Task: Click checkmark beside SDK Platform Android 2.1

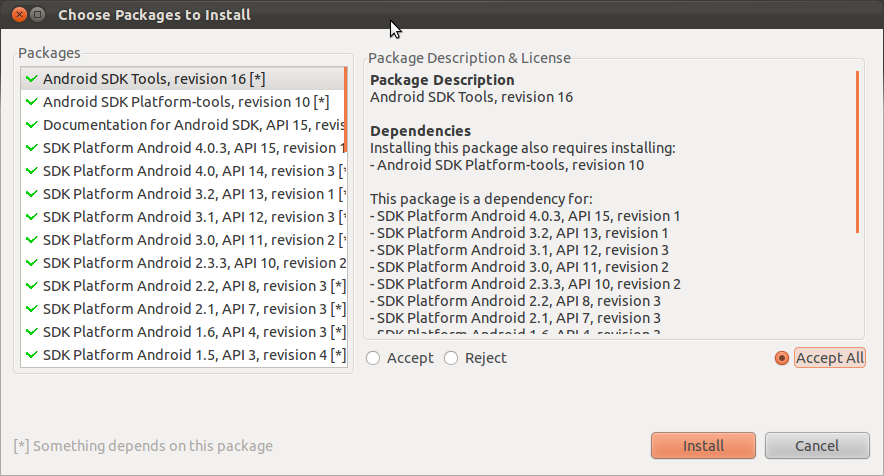Action: (32, 309)
